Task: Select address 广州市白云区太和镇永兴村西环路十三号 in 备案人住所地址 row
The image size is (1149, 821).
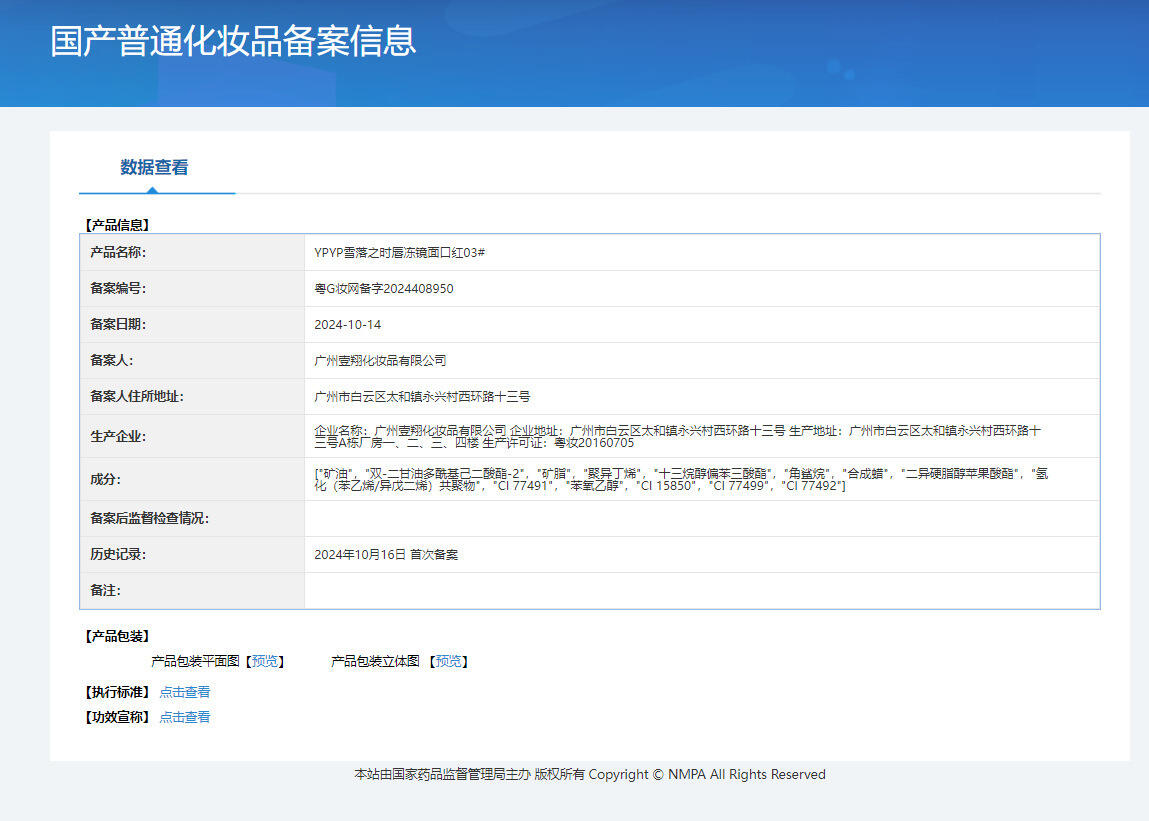Action: pos(422,396)
